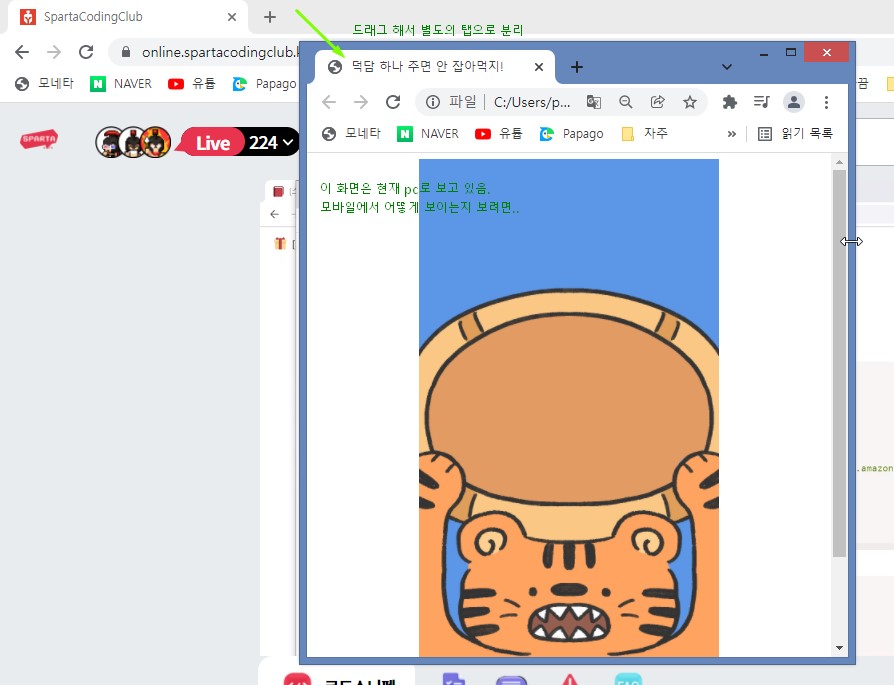Open Papago bookmark in front window

coord(571,134)
